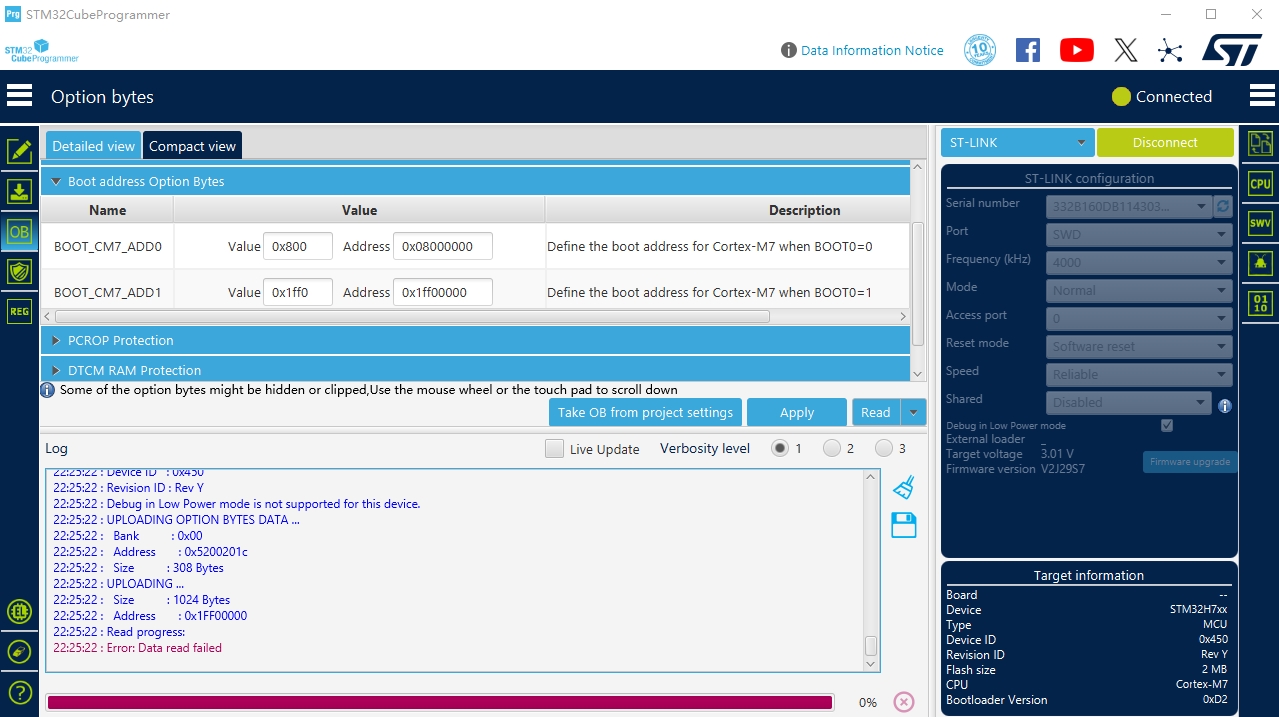Screen dimensions: 1279x717
Task: Click the option bytes horizontal scrollbar
Action: (x=412, y=316)
